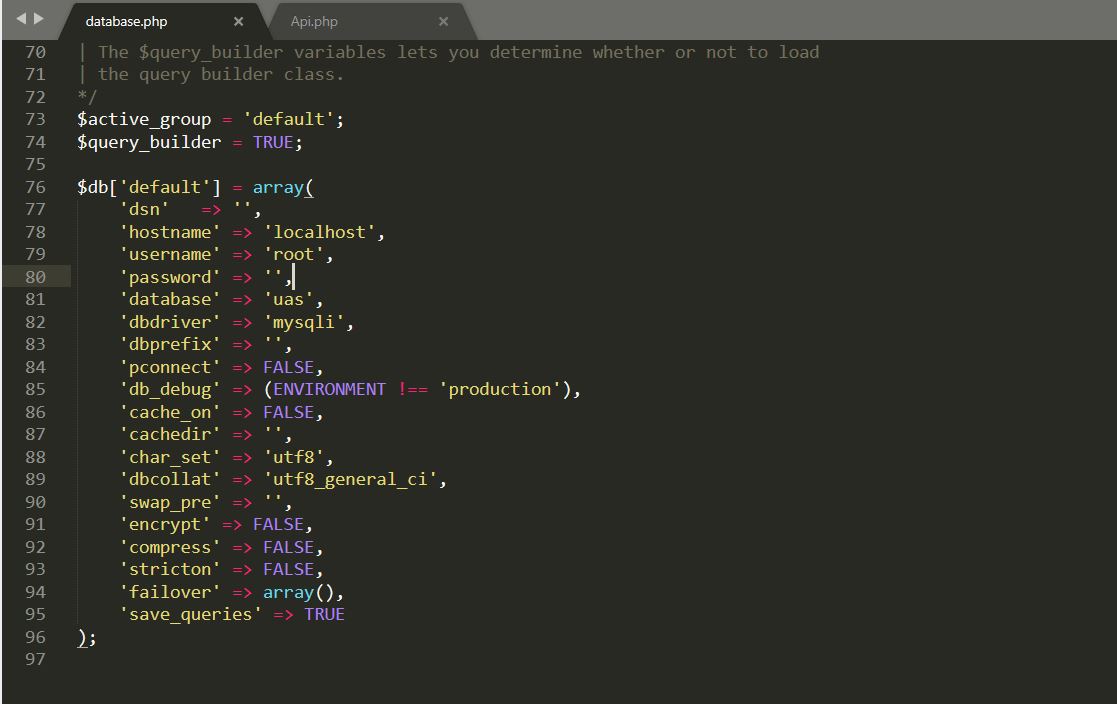
Task: Click line number 80 in gutter
Action: [35, 276]
